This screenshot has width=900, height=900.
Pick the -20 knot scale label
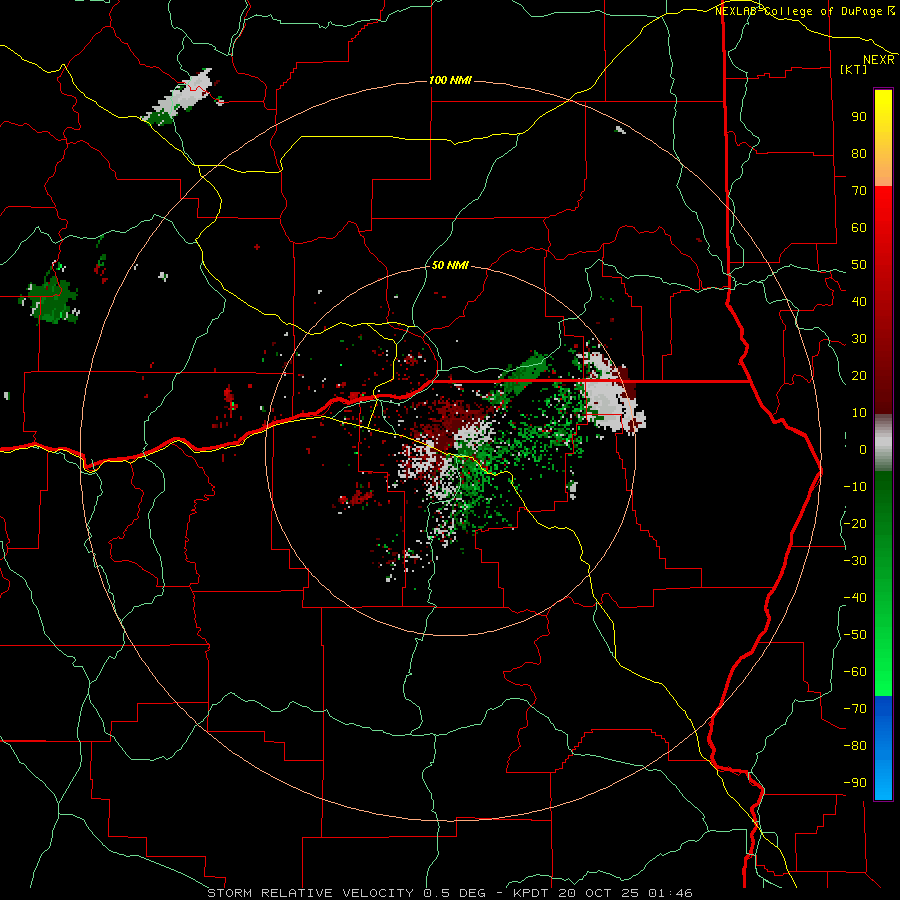coord(855,524)
